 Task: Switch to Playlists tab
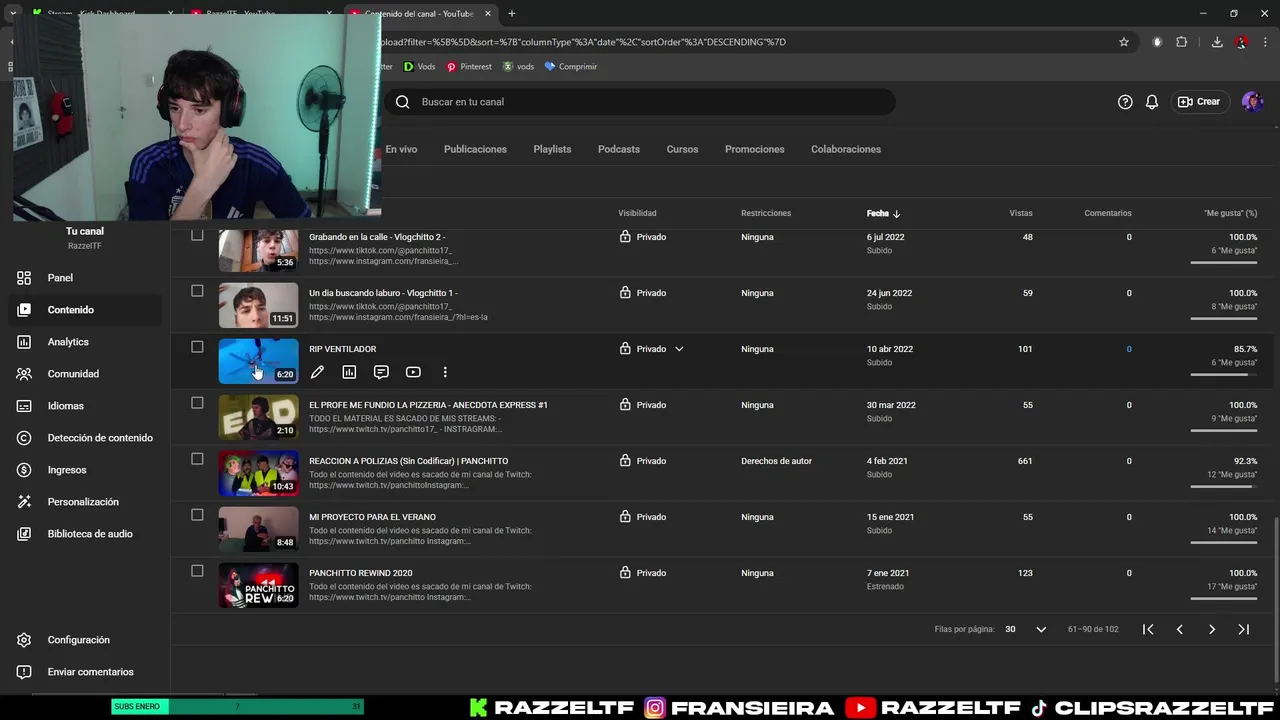552,149
